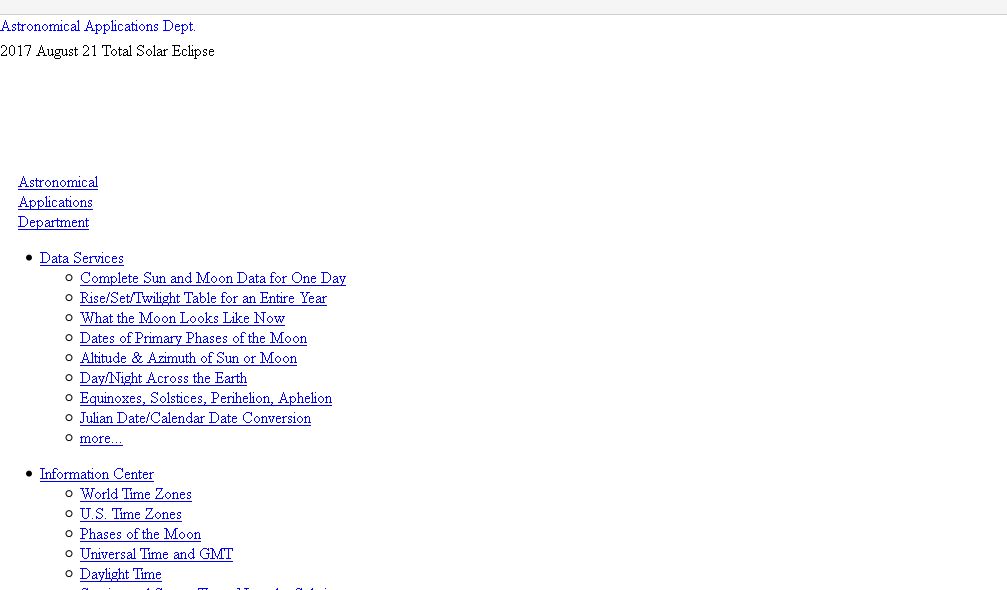View Day/Night Across the Earth page
1007x590 pixels.
163,378
